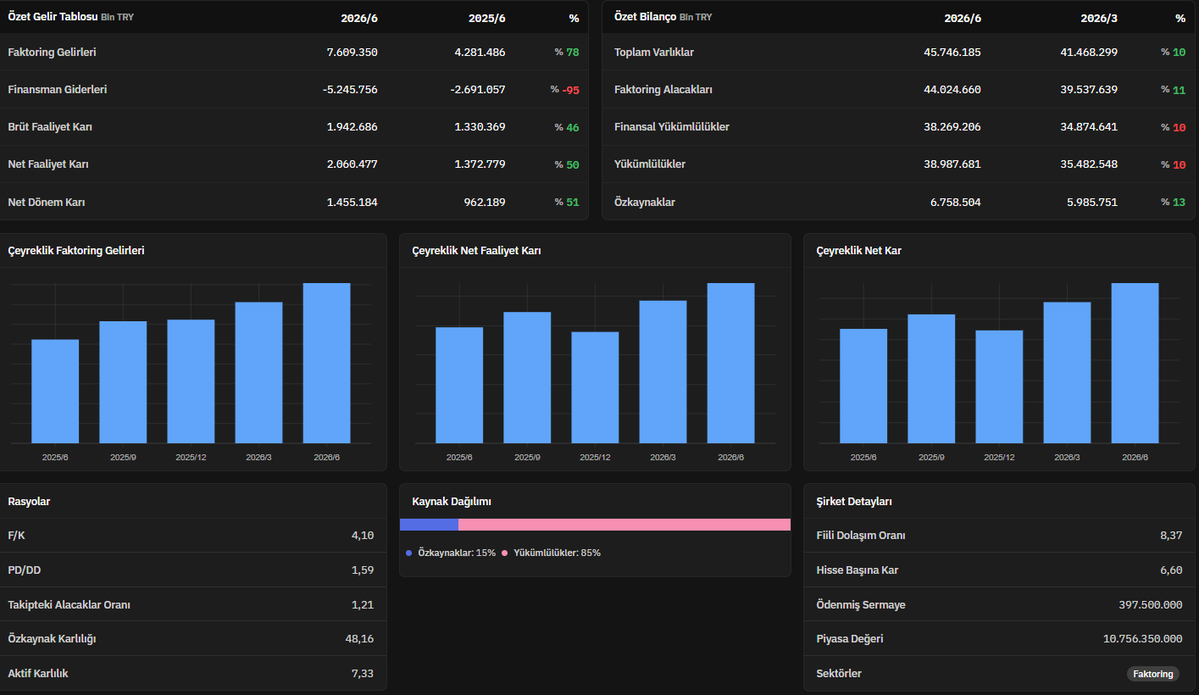
Task: Click the 2025/6 column header in Özet Gelir Tablosu
Action: point(487,18)
